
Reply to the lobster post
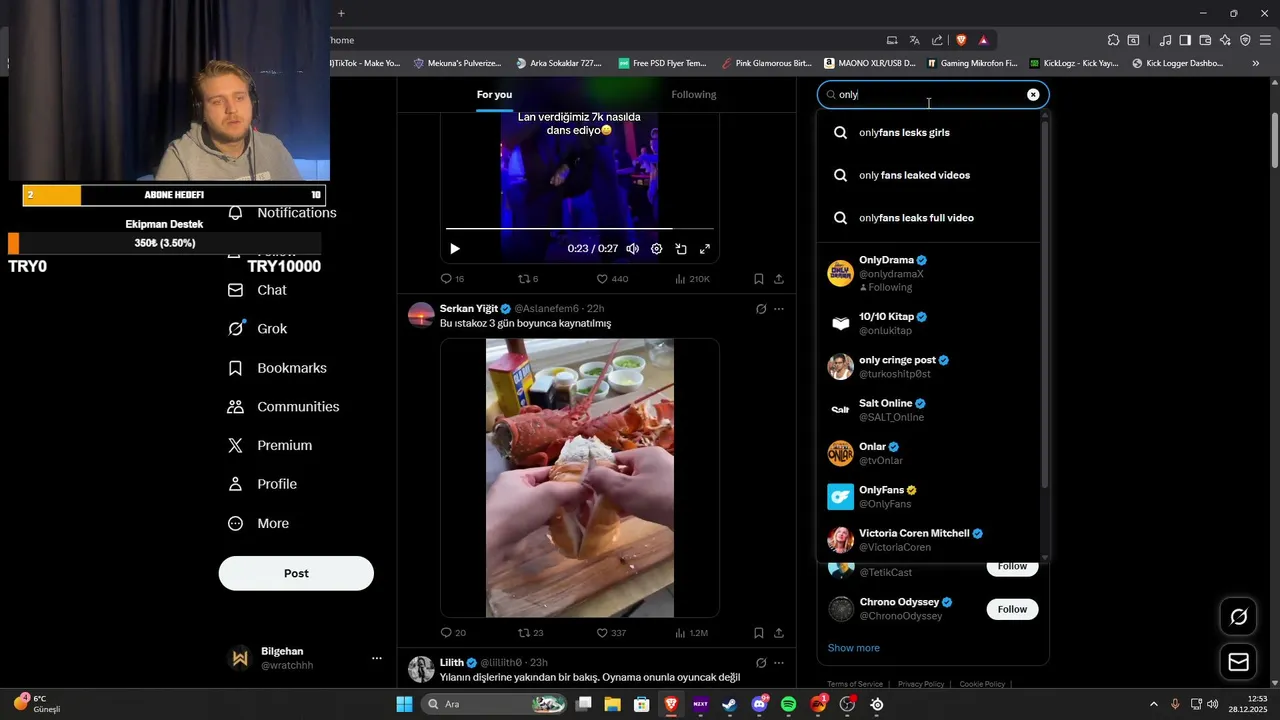pyautogui.click(x=453, y=633)
